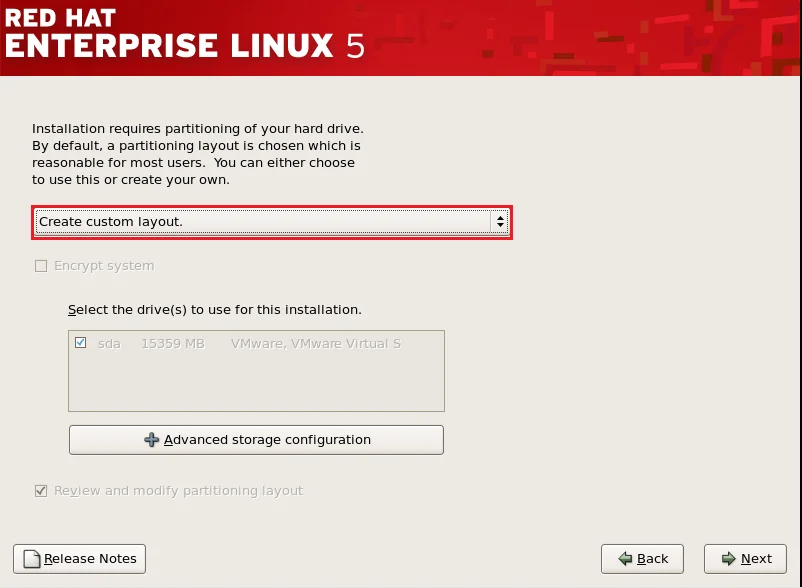Select the 15359 MB size text in the drive list

[172, 344]
